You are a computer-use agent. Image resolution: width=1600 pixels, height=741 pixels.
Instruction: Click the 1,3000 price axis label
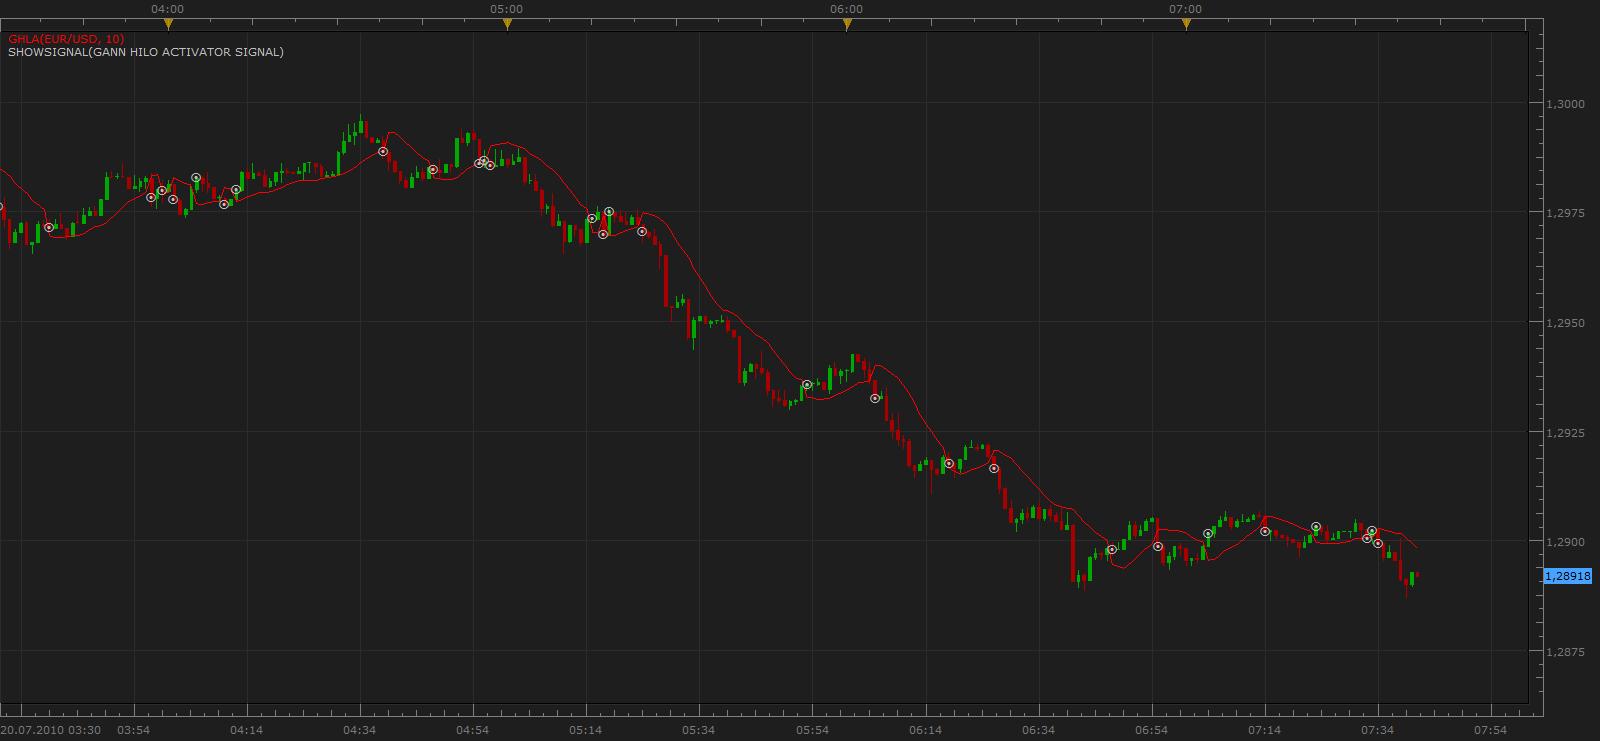pos(1565,104)
